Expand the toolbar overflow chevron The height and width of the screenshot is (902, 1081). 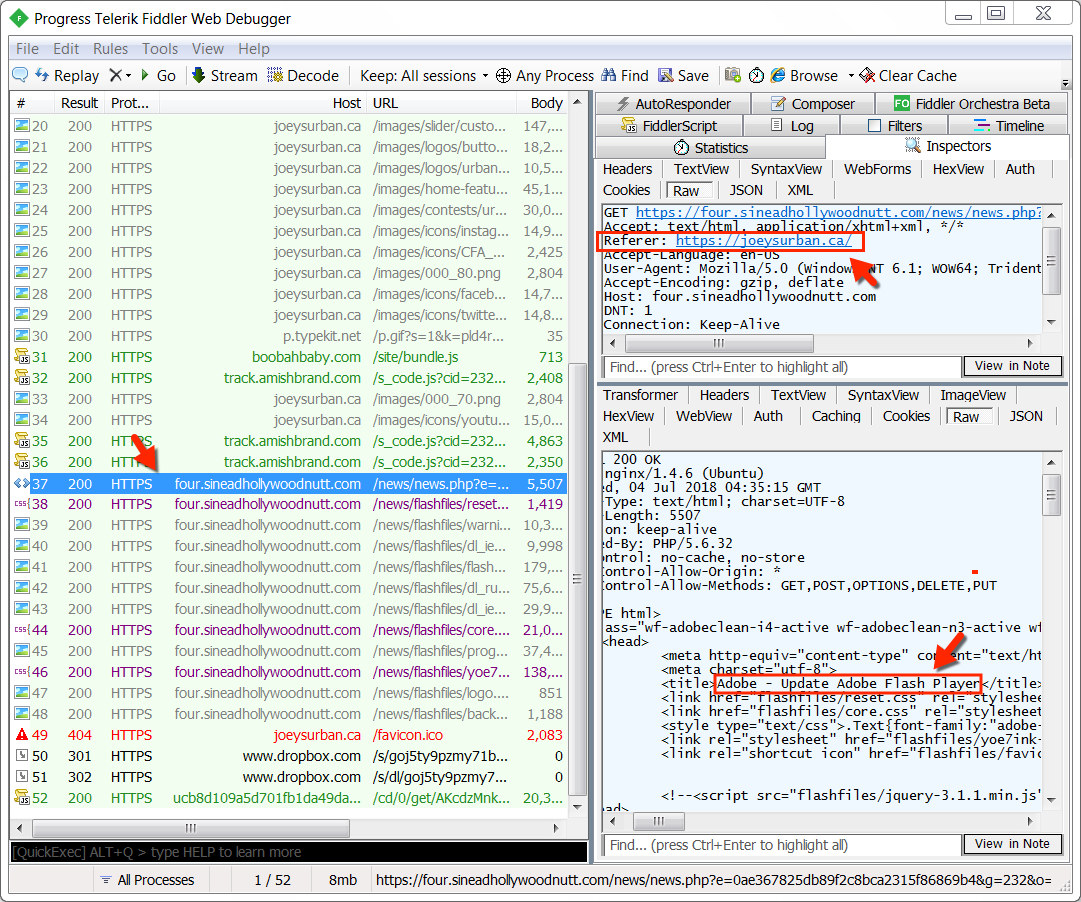[x=1065, y=83]
